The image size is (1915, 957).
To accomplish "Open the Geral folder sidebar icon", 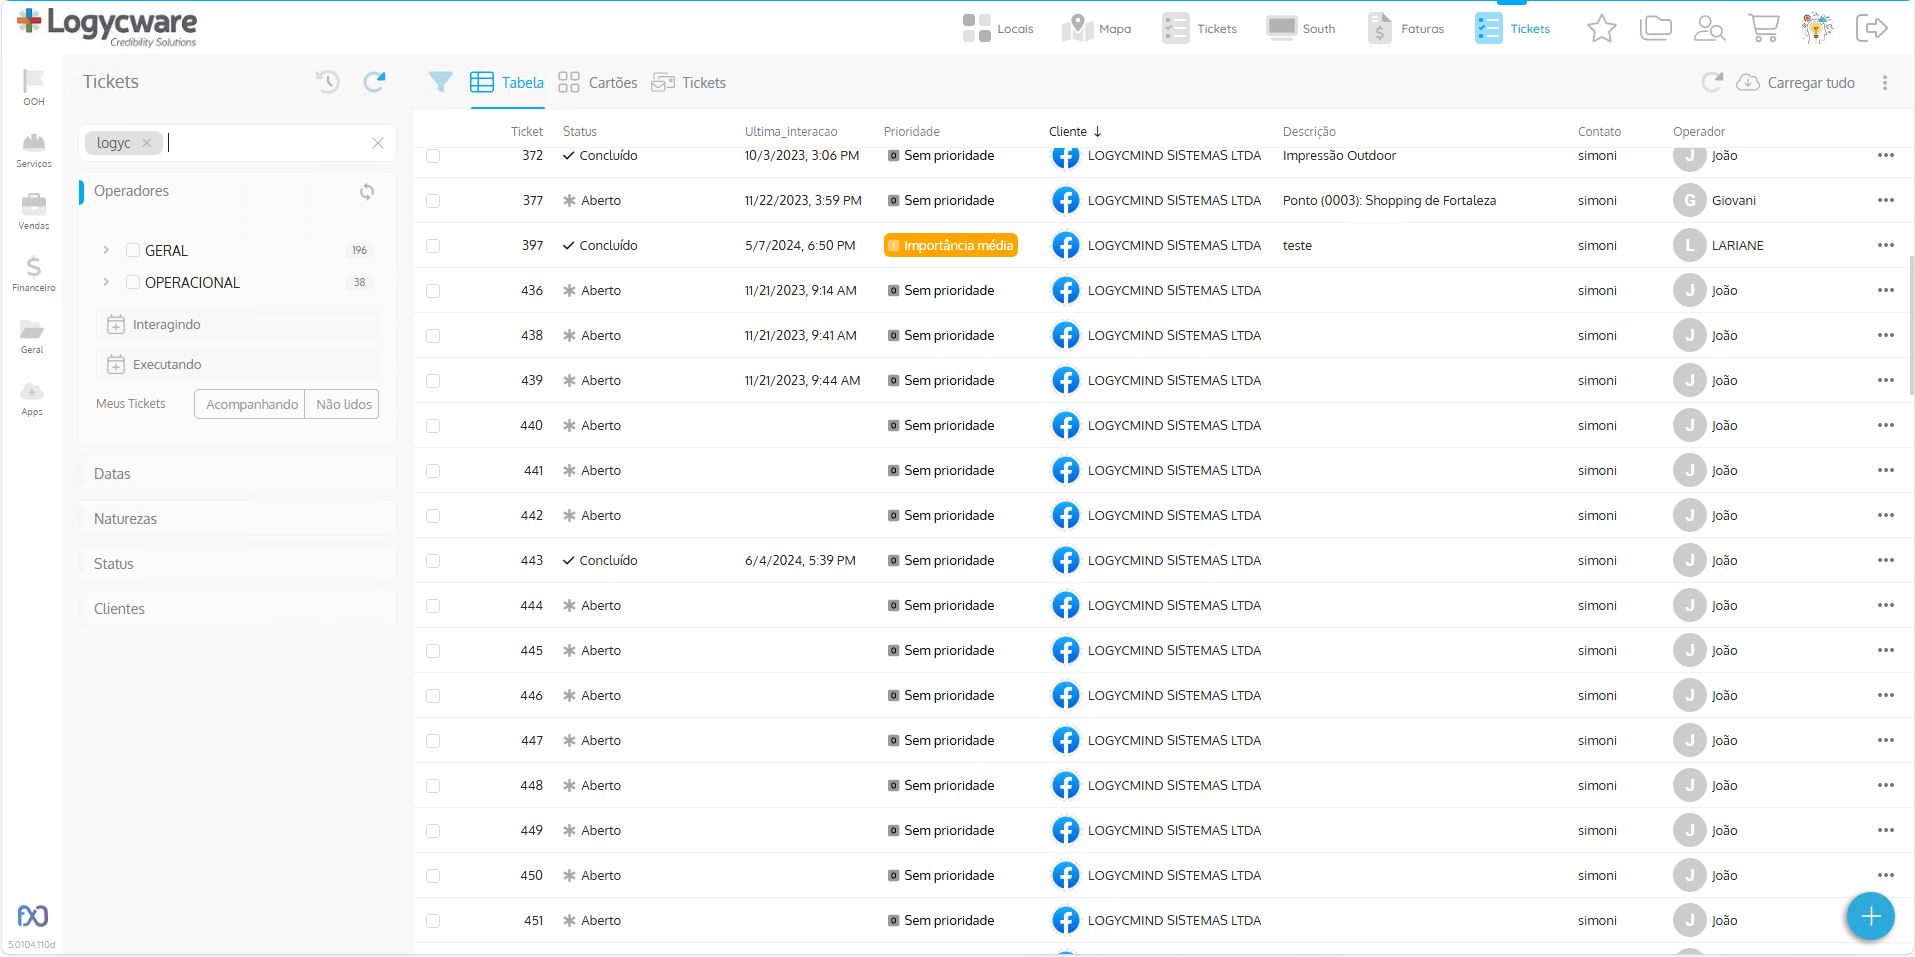I will pos(32,335).
